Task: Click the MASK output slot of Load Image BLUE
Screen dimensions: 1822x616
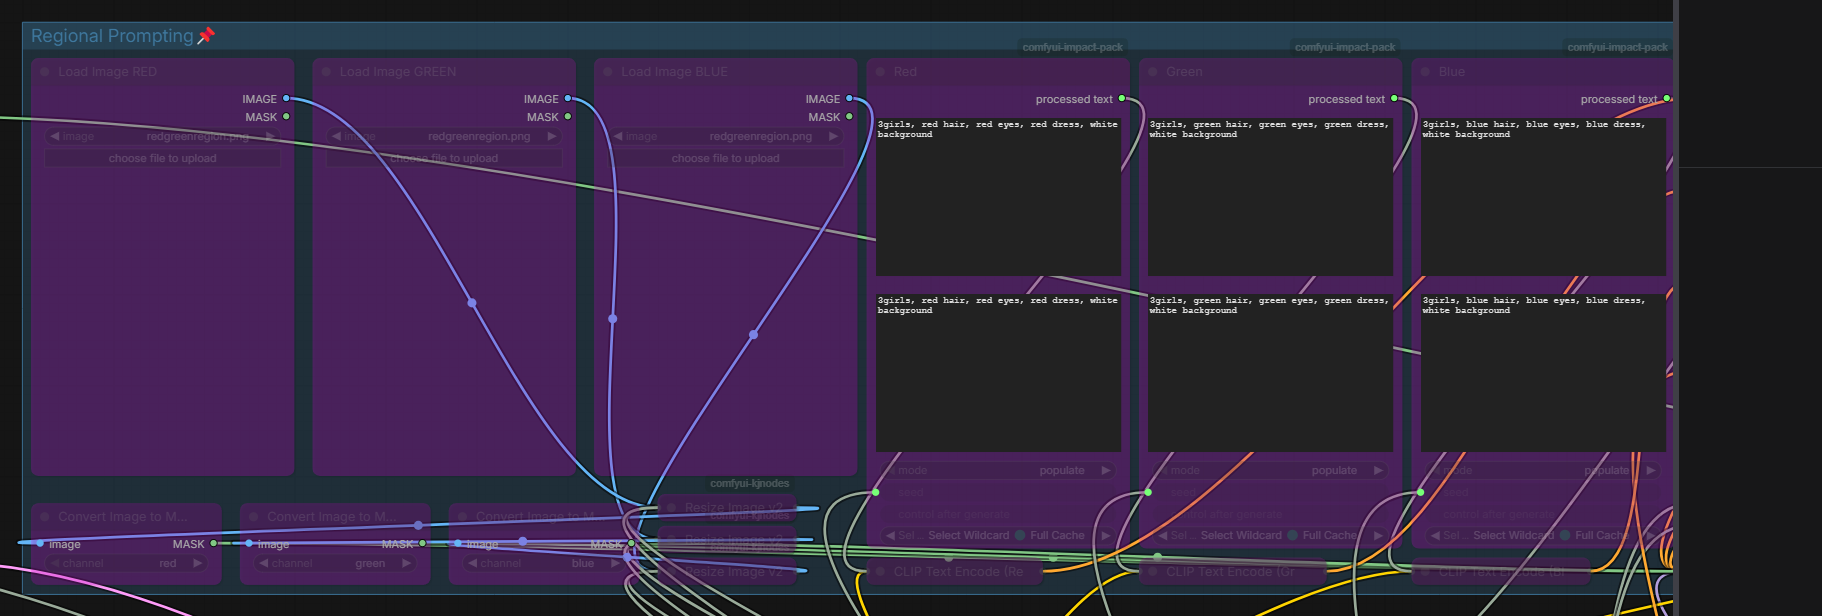Action: tap(849, 116)
